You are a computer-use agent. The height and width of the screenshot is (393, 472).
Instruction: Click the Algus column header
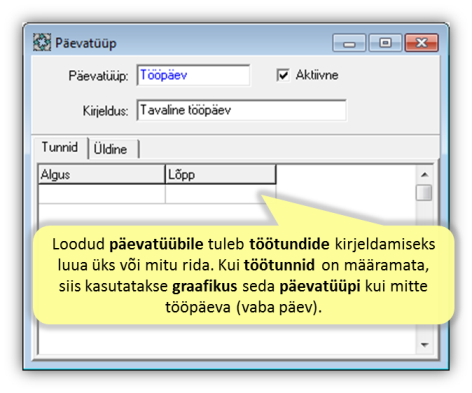click(x=102, y=174)
